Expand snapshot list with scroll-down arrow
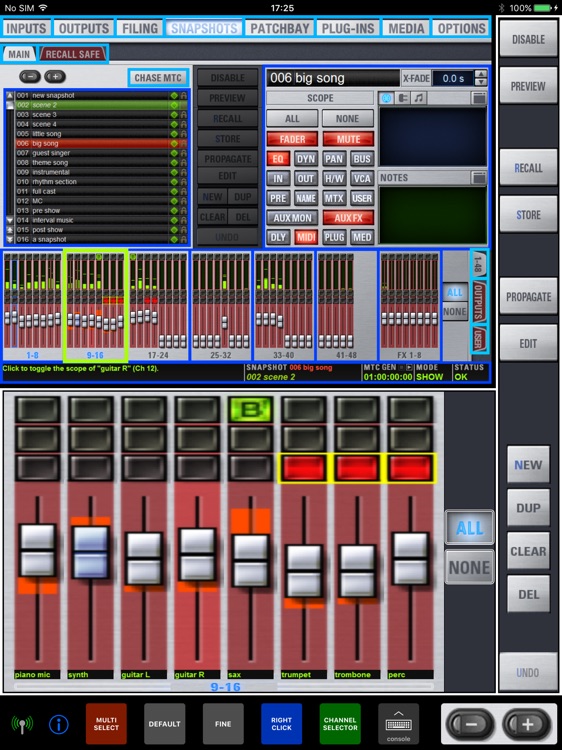The width and height of the screenshot is (562, 750). click(10, 220)
